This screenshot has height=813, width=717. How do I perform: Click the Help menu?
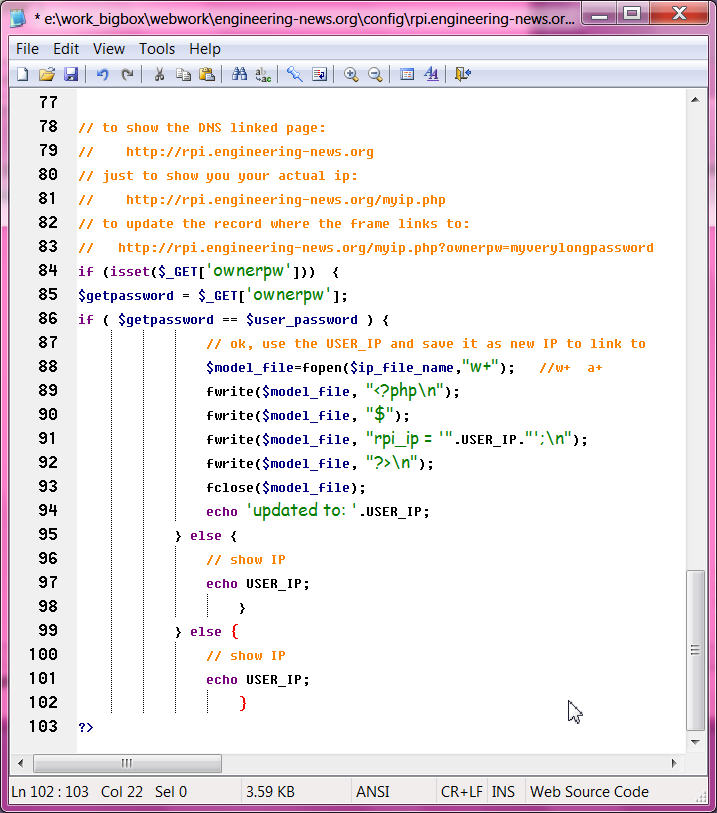pyautogui.click(x=205, y=48)
